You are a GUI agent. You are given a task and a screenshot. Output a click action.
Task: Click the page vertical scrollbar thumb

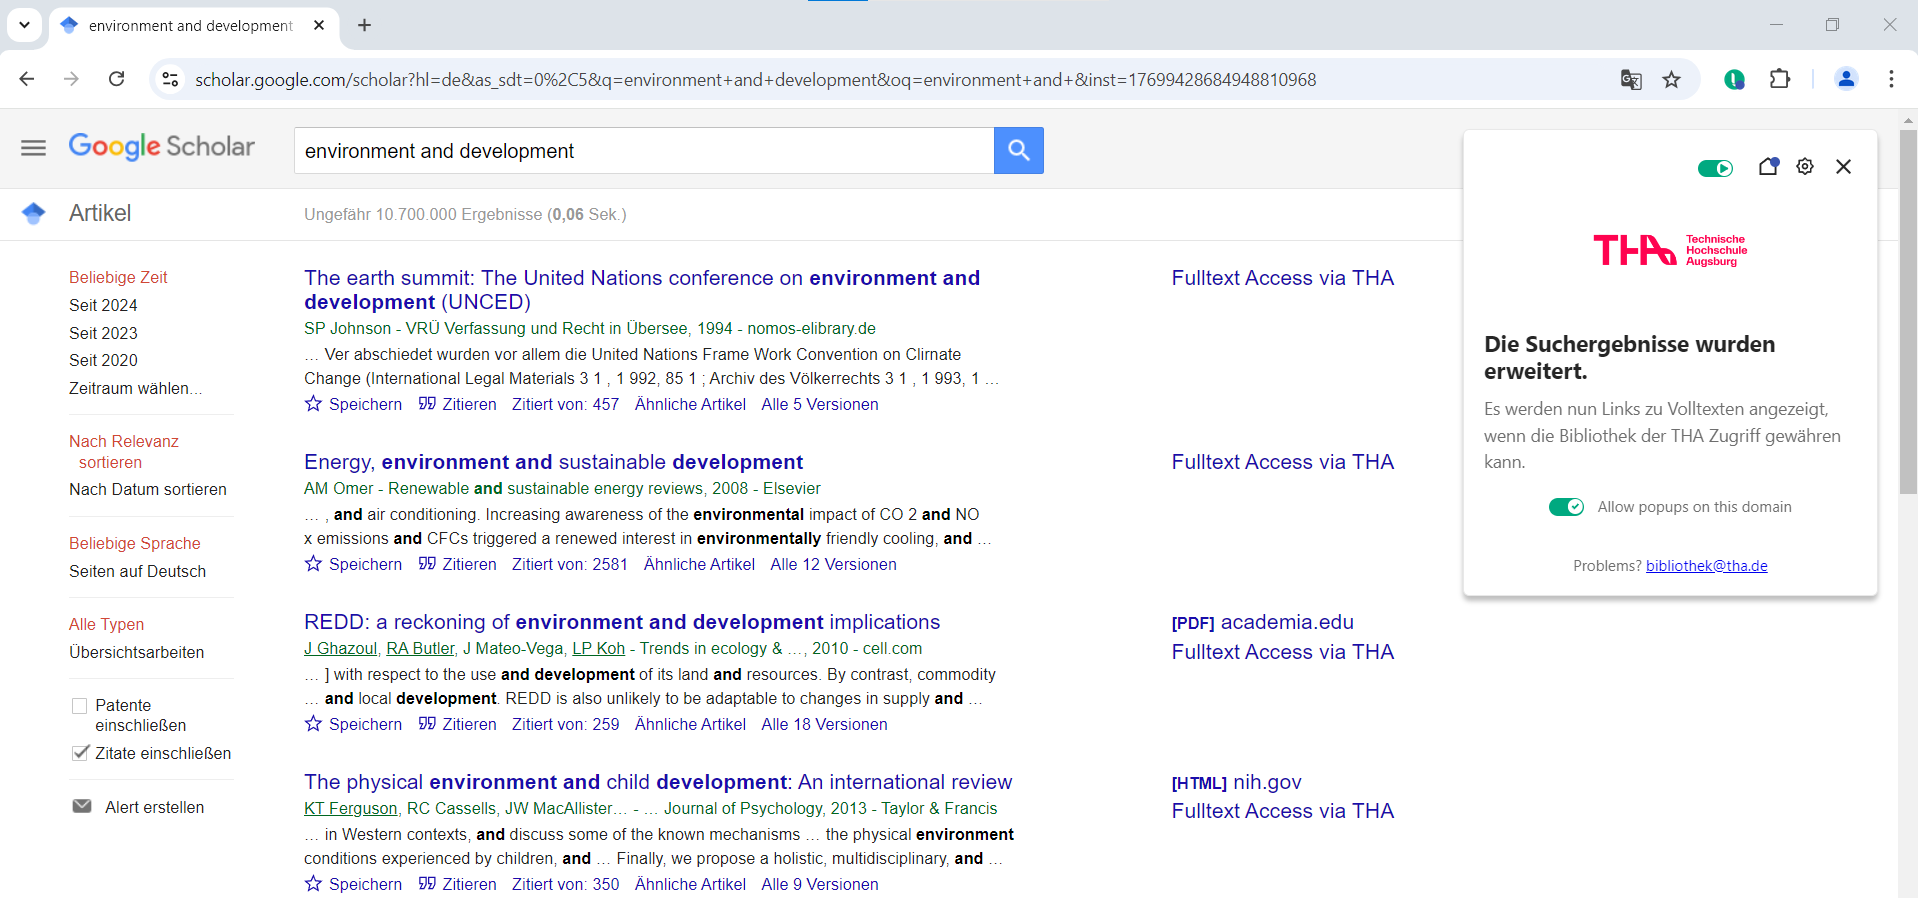click(1908, 310)
